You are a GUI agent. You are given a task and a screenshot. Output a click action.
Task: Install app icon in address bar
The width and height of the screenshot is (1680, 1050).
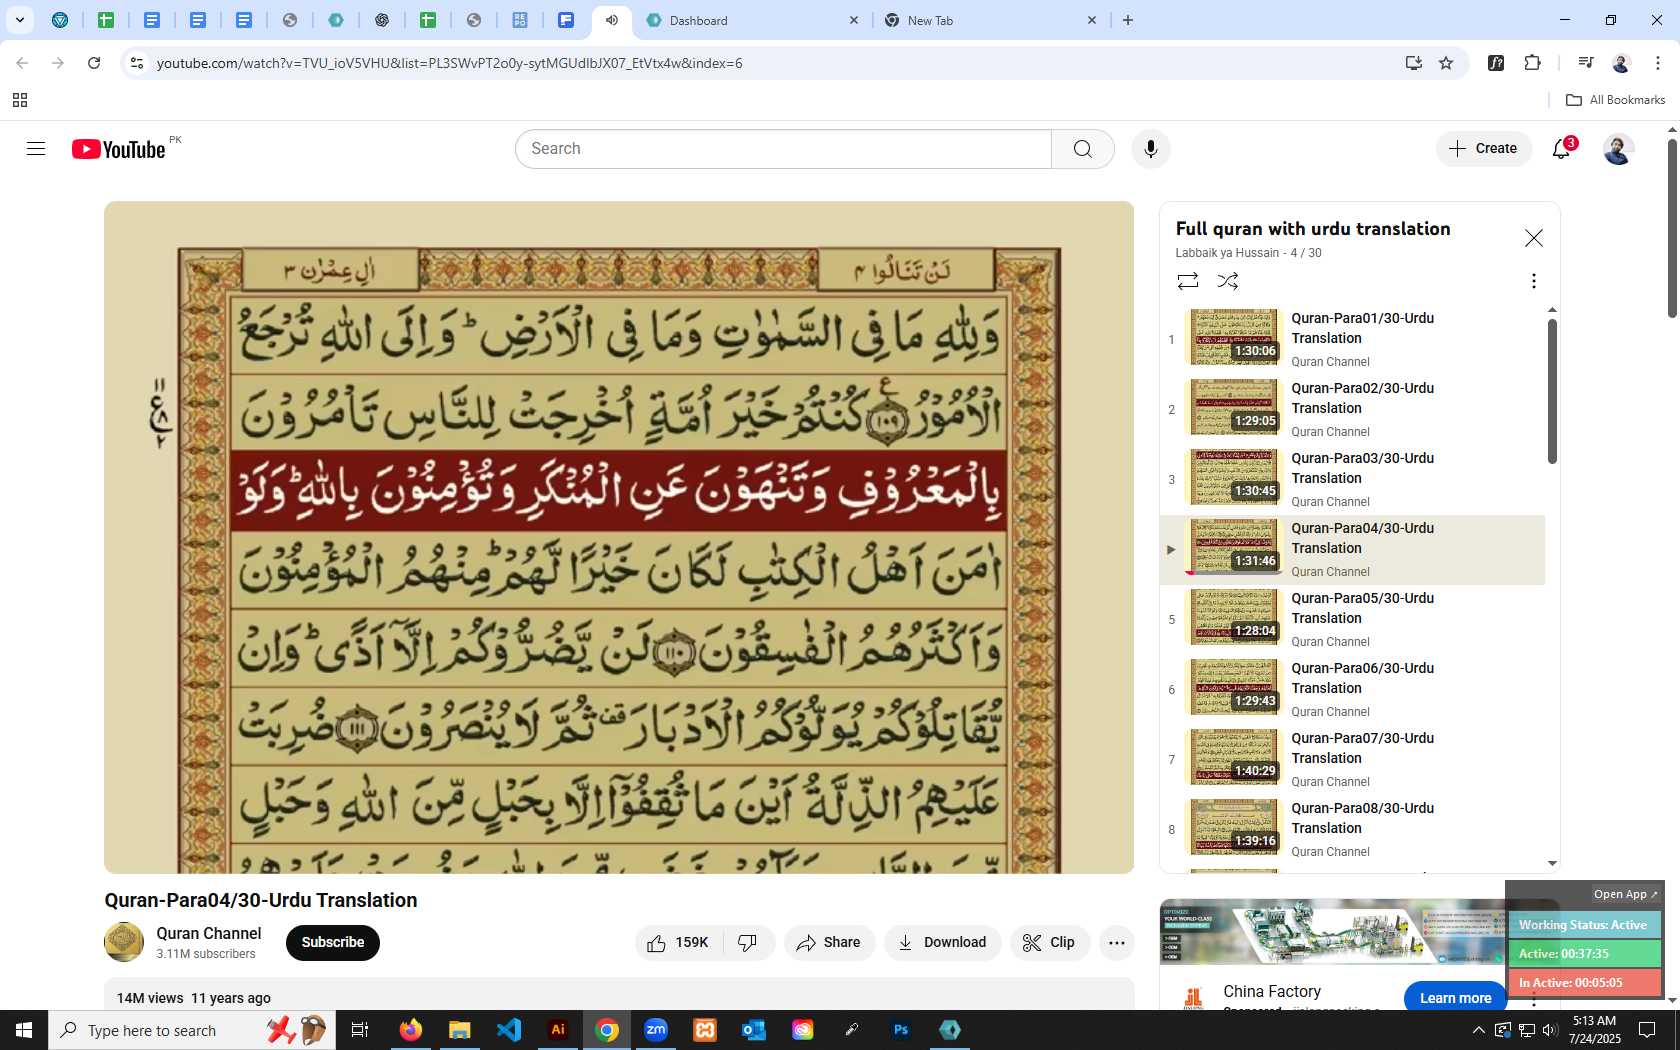[x=1413, y=63]
